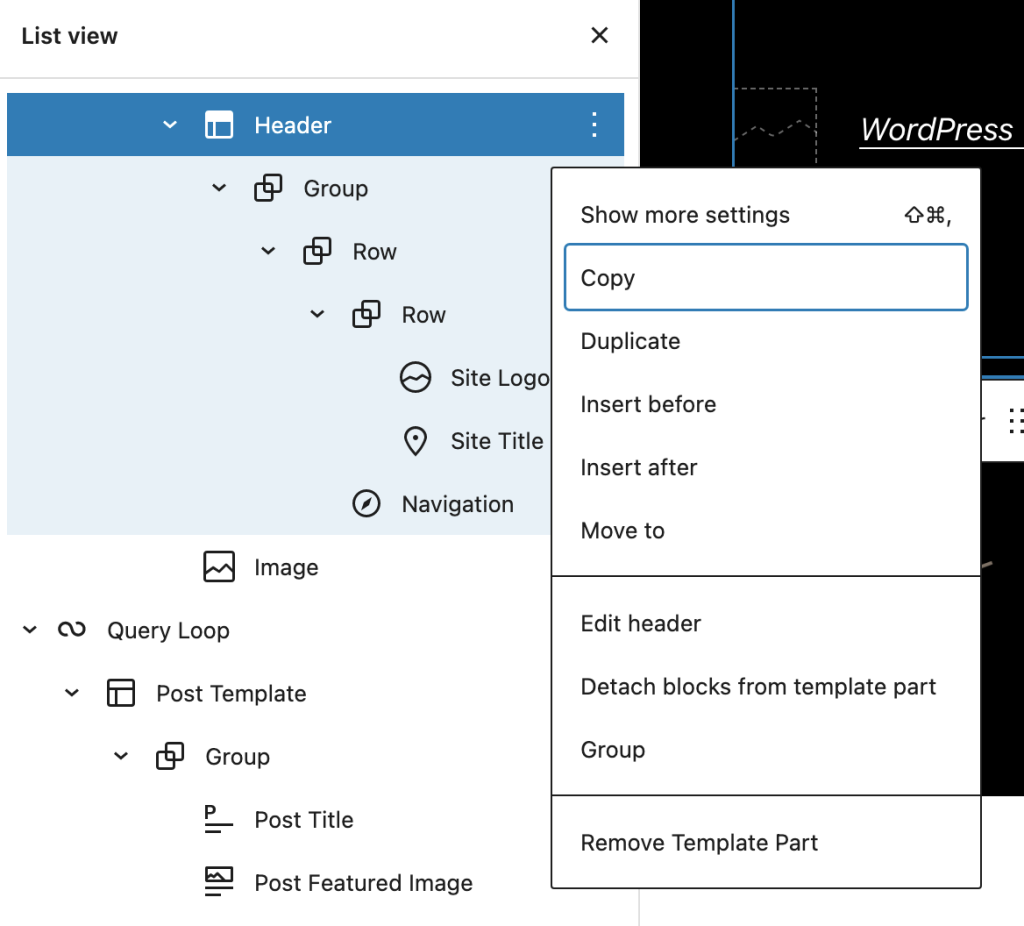
Task: Click the Post Featured Image icon
Action: click(x=218, y=882)
